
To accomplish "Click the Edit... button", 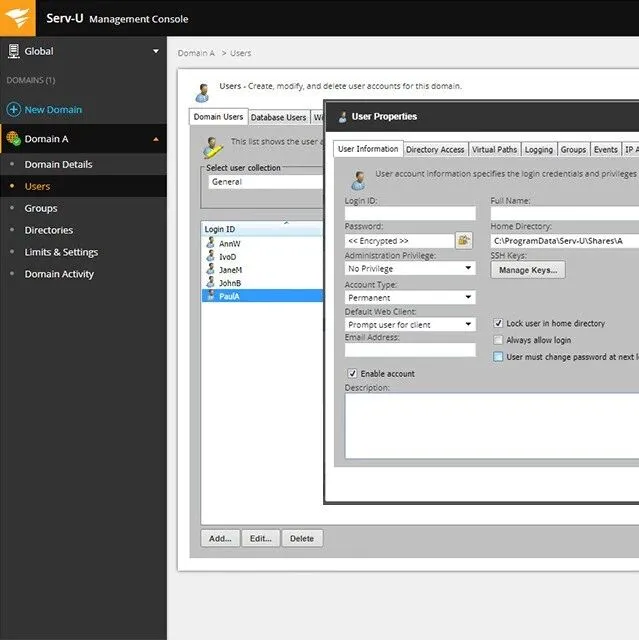I will point(261,538).
